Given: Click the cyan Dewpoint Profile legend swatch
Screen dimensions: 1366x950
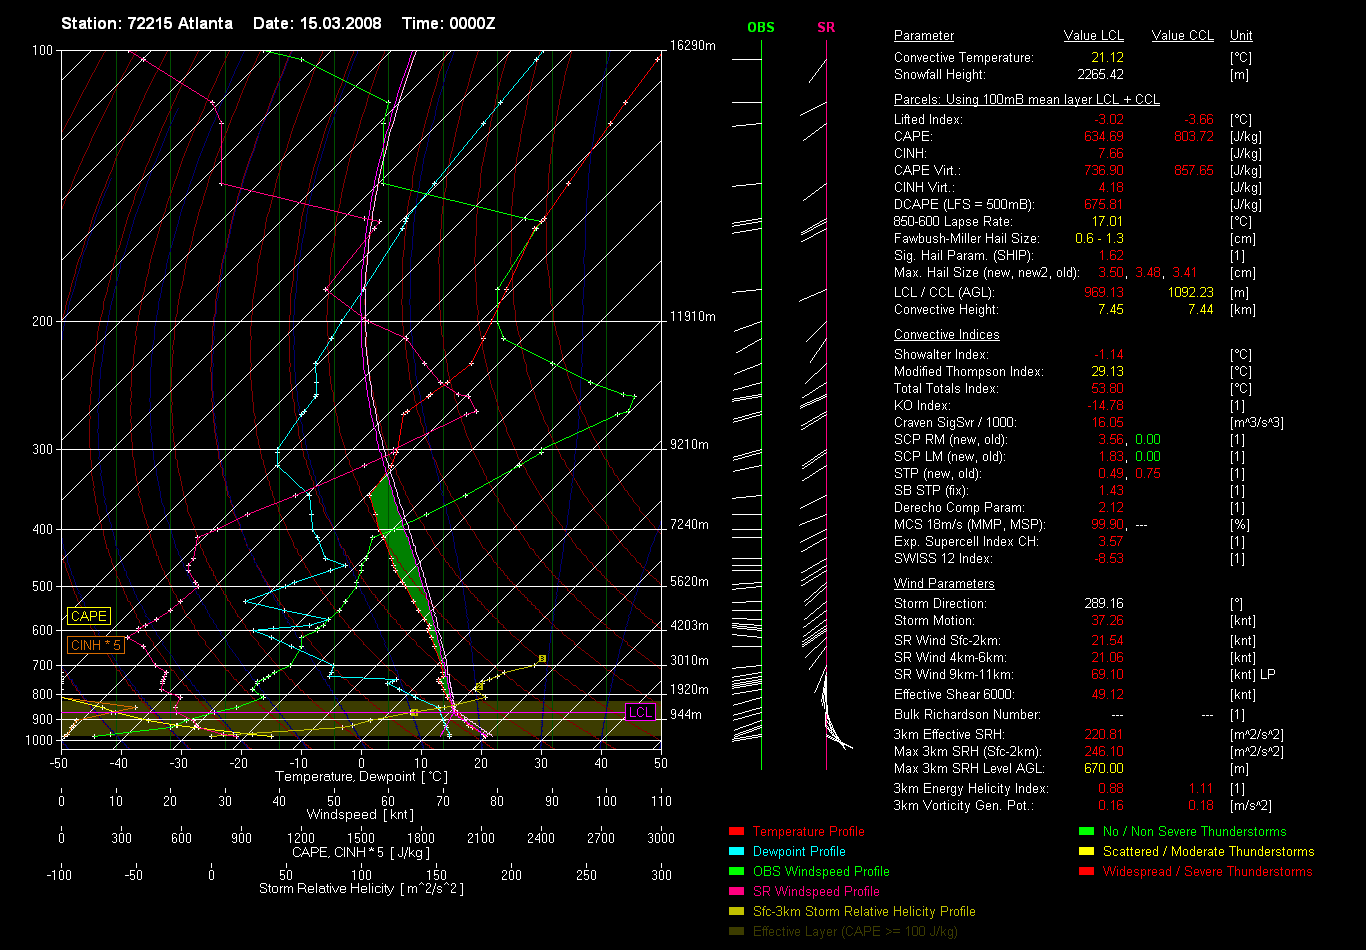Looking at the screenshot, I should pyautogui.click(x=737, y=851).
